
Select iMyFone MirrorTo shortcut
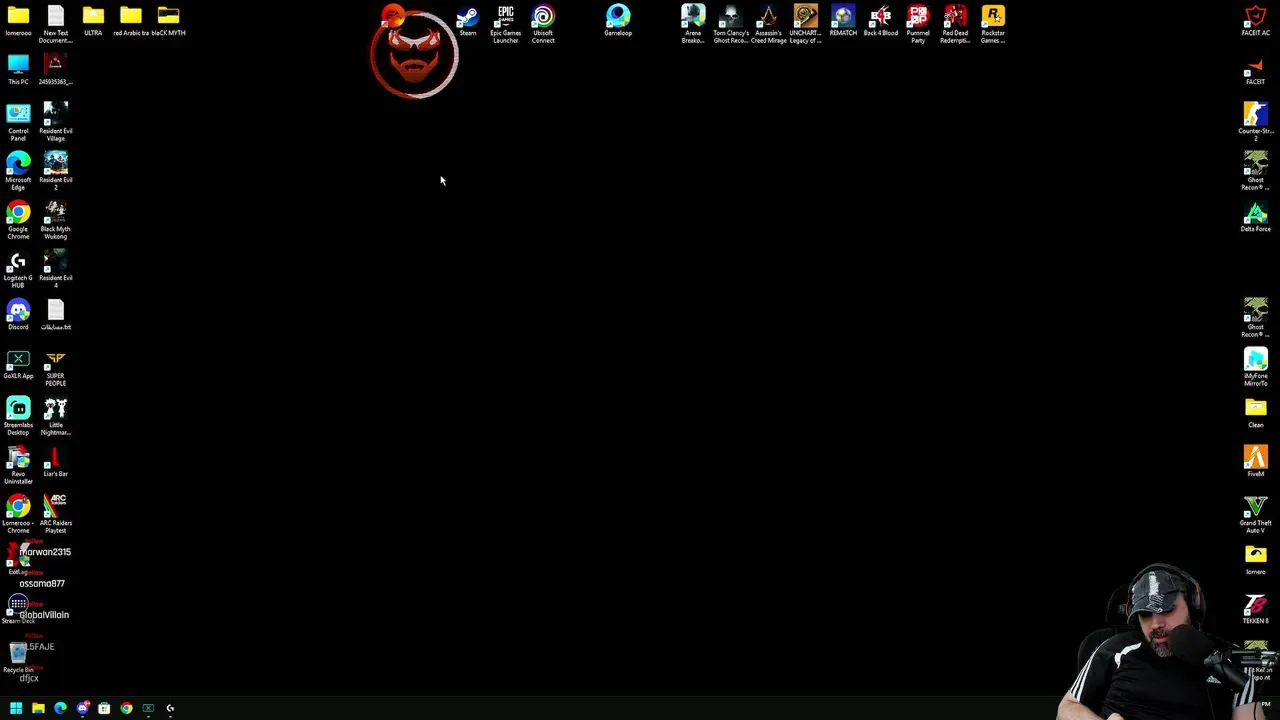click(1256, 367)
